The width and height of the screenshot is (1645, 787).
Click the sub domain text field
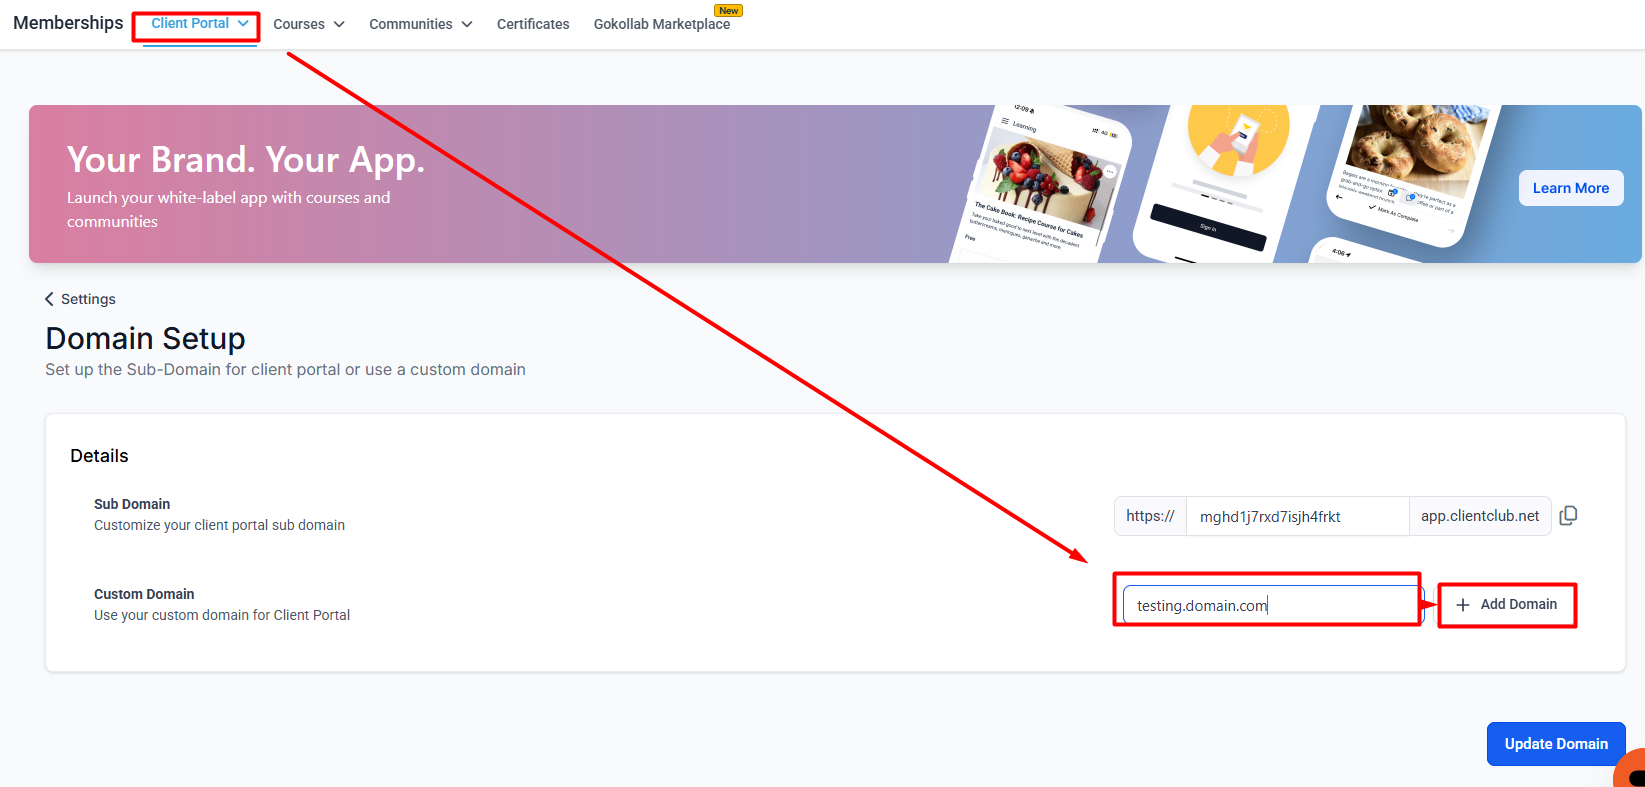point(1296,517)
